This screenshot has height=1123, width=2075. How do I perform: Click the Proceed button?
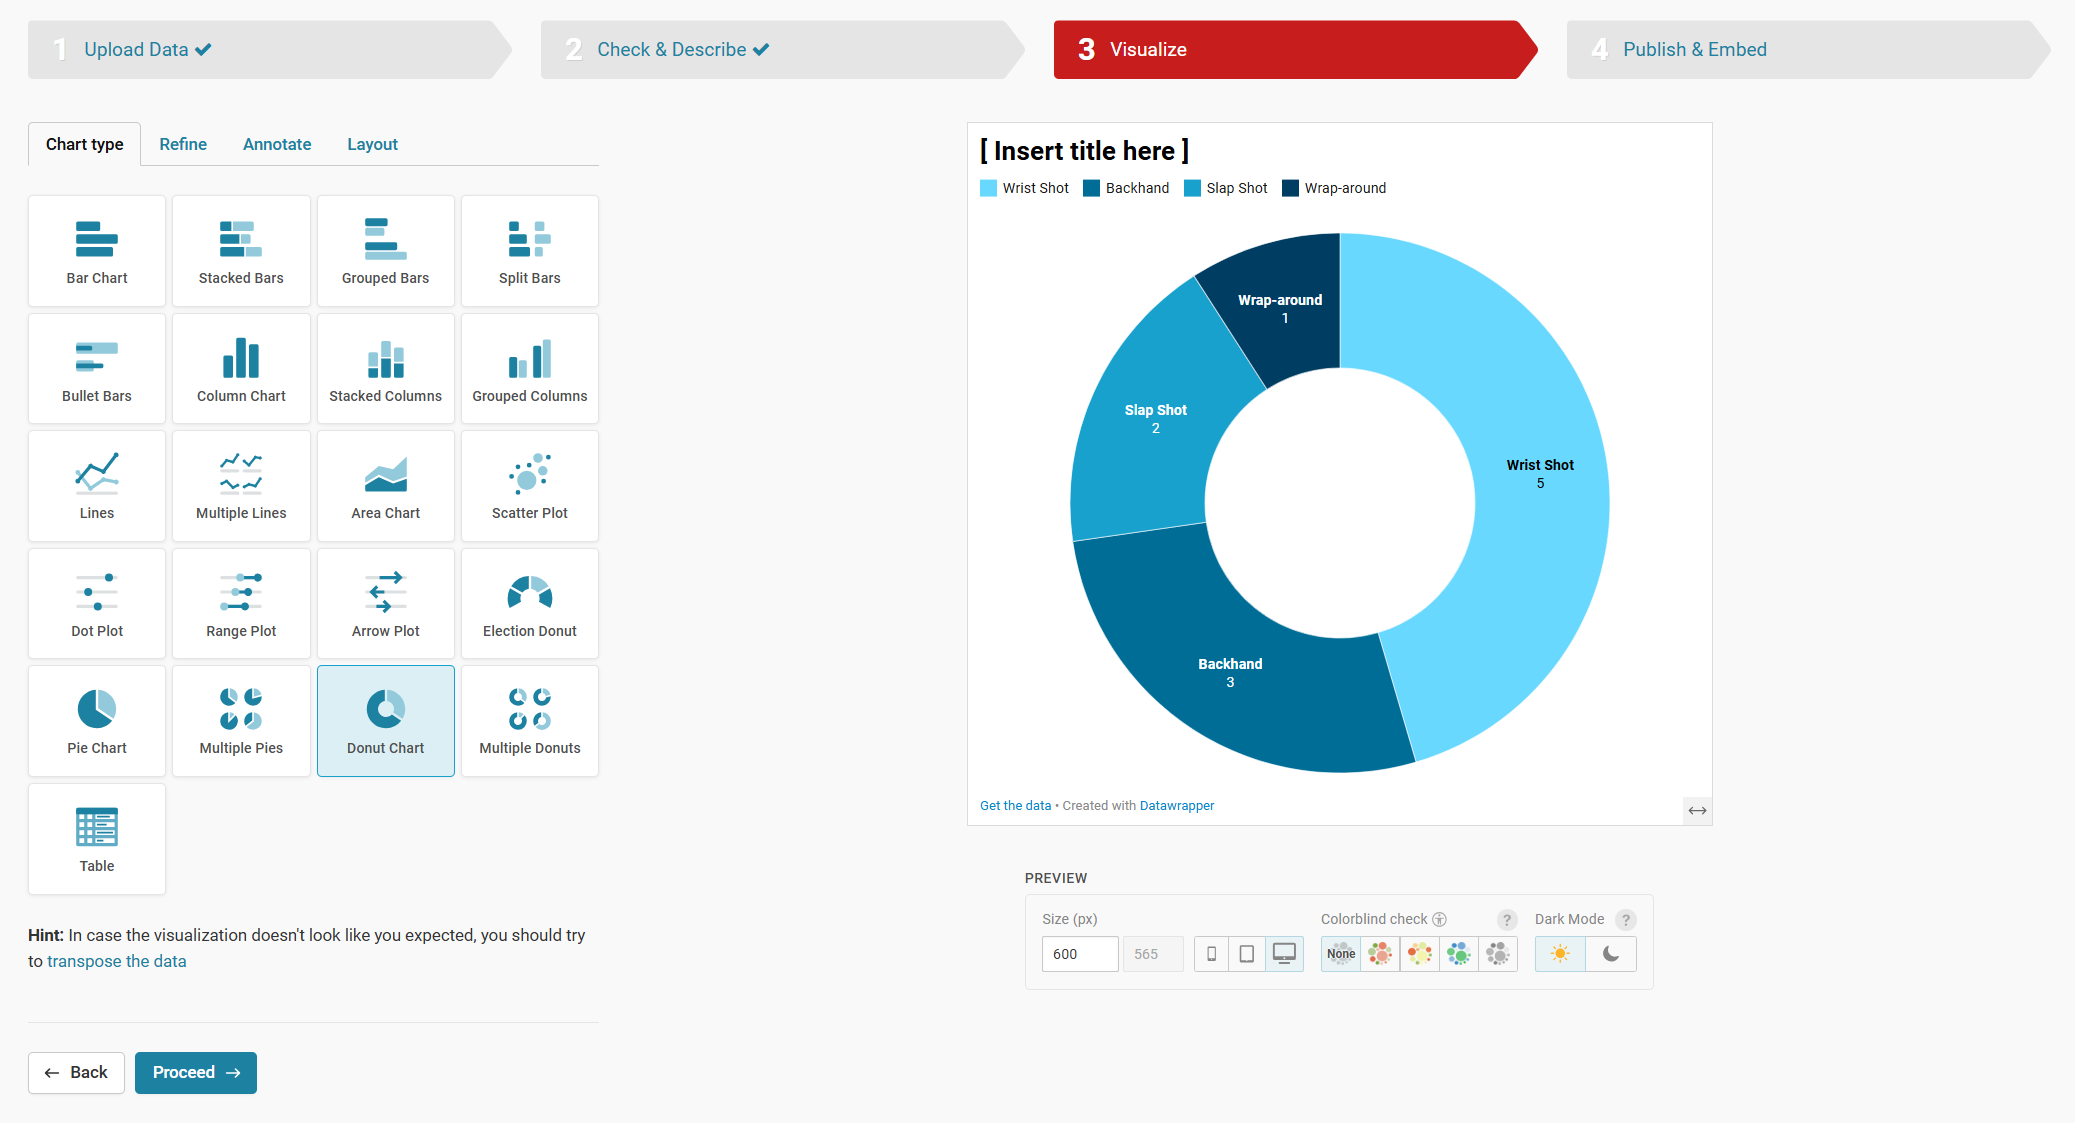[x=196, y=1073]
